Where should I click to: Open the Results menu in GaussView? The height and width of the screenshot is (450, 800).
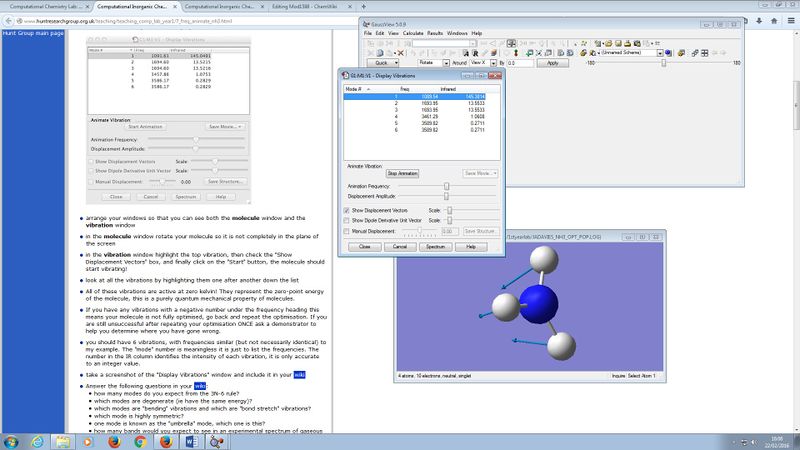pyautogui.click(x=435, y=33)
